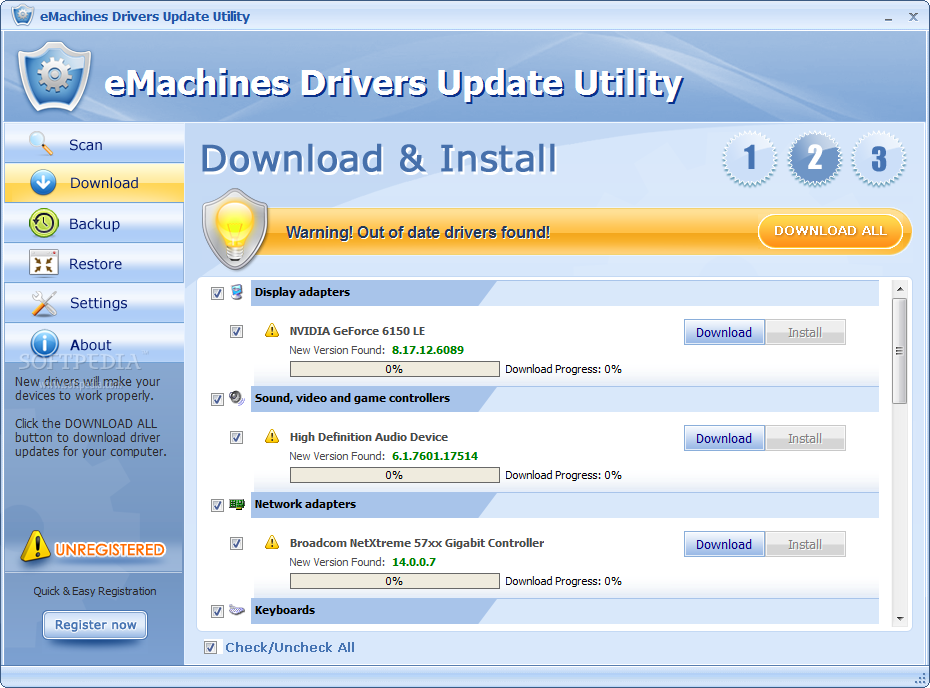This screenshot has width=930, height=688.
Task: Click the driver list scrollbar thumb
Action: (900, 351)
